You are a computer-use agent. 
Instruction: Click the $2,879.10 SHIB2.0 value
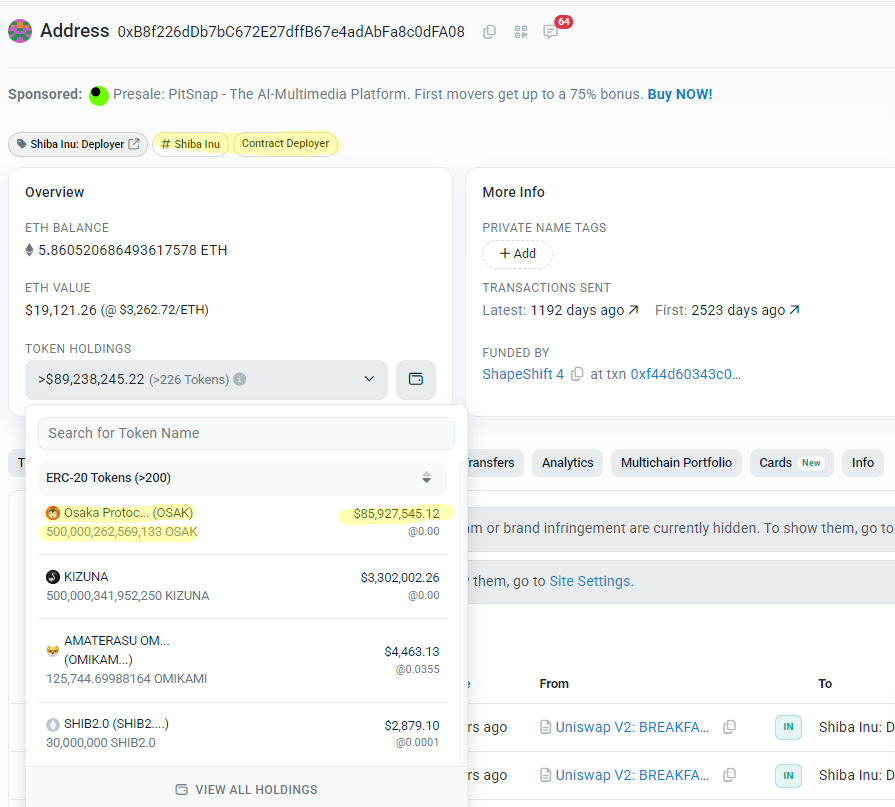point(412,725)
